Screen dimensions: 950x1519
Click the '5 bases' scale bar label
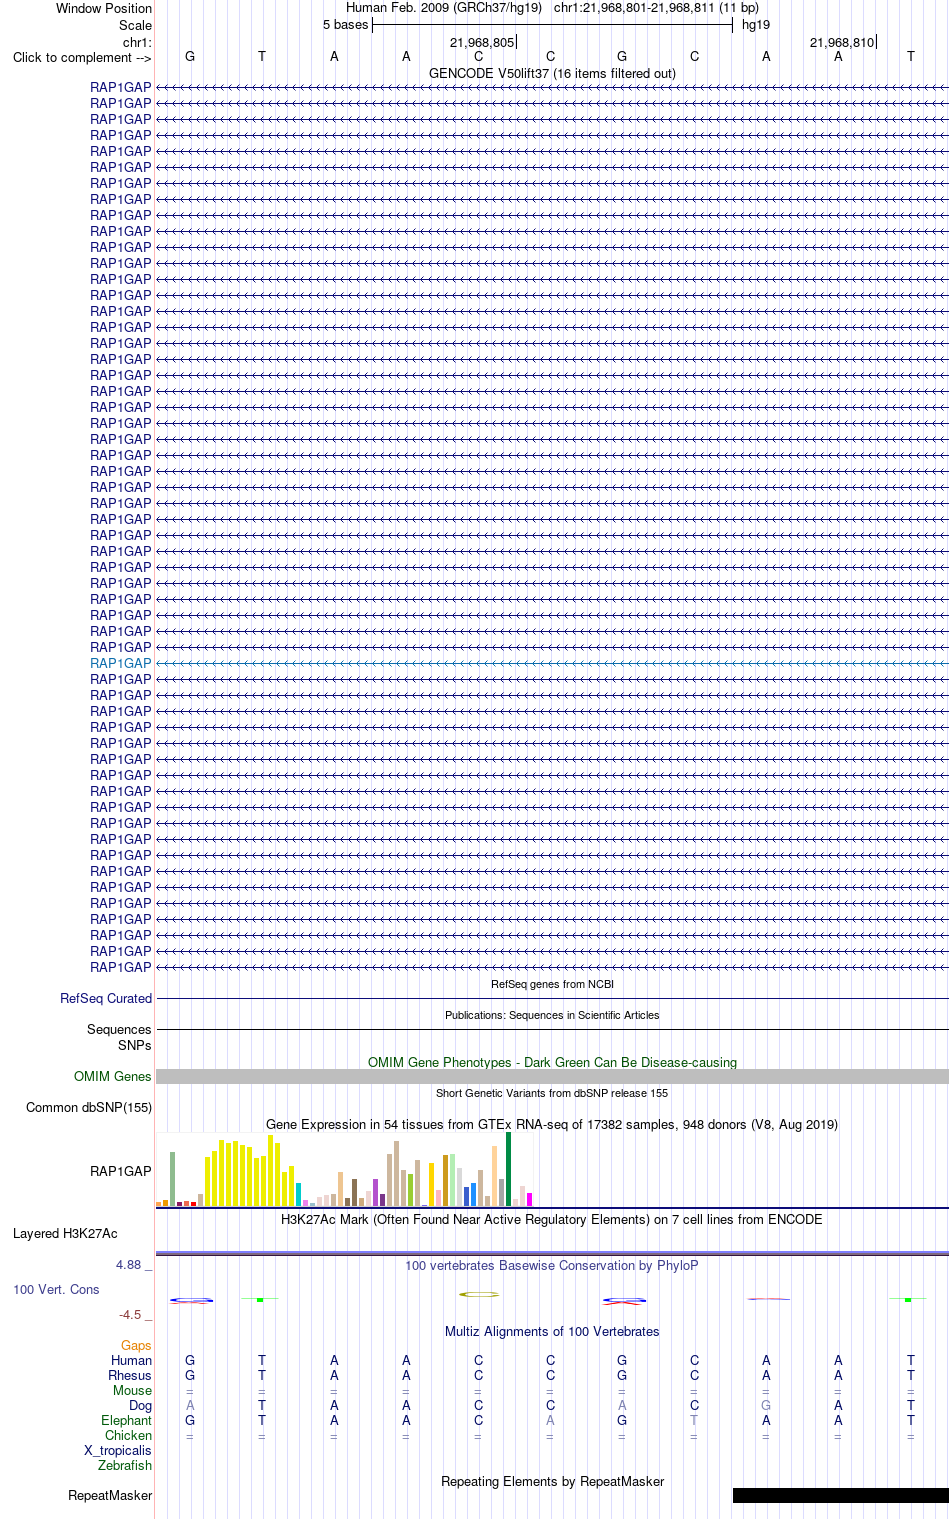click(345, 25)
